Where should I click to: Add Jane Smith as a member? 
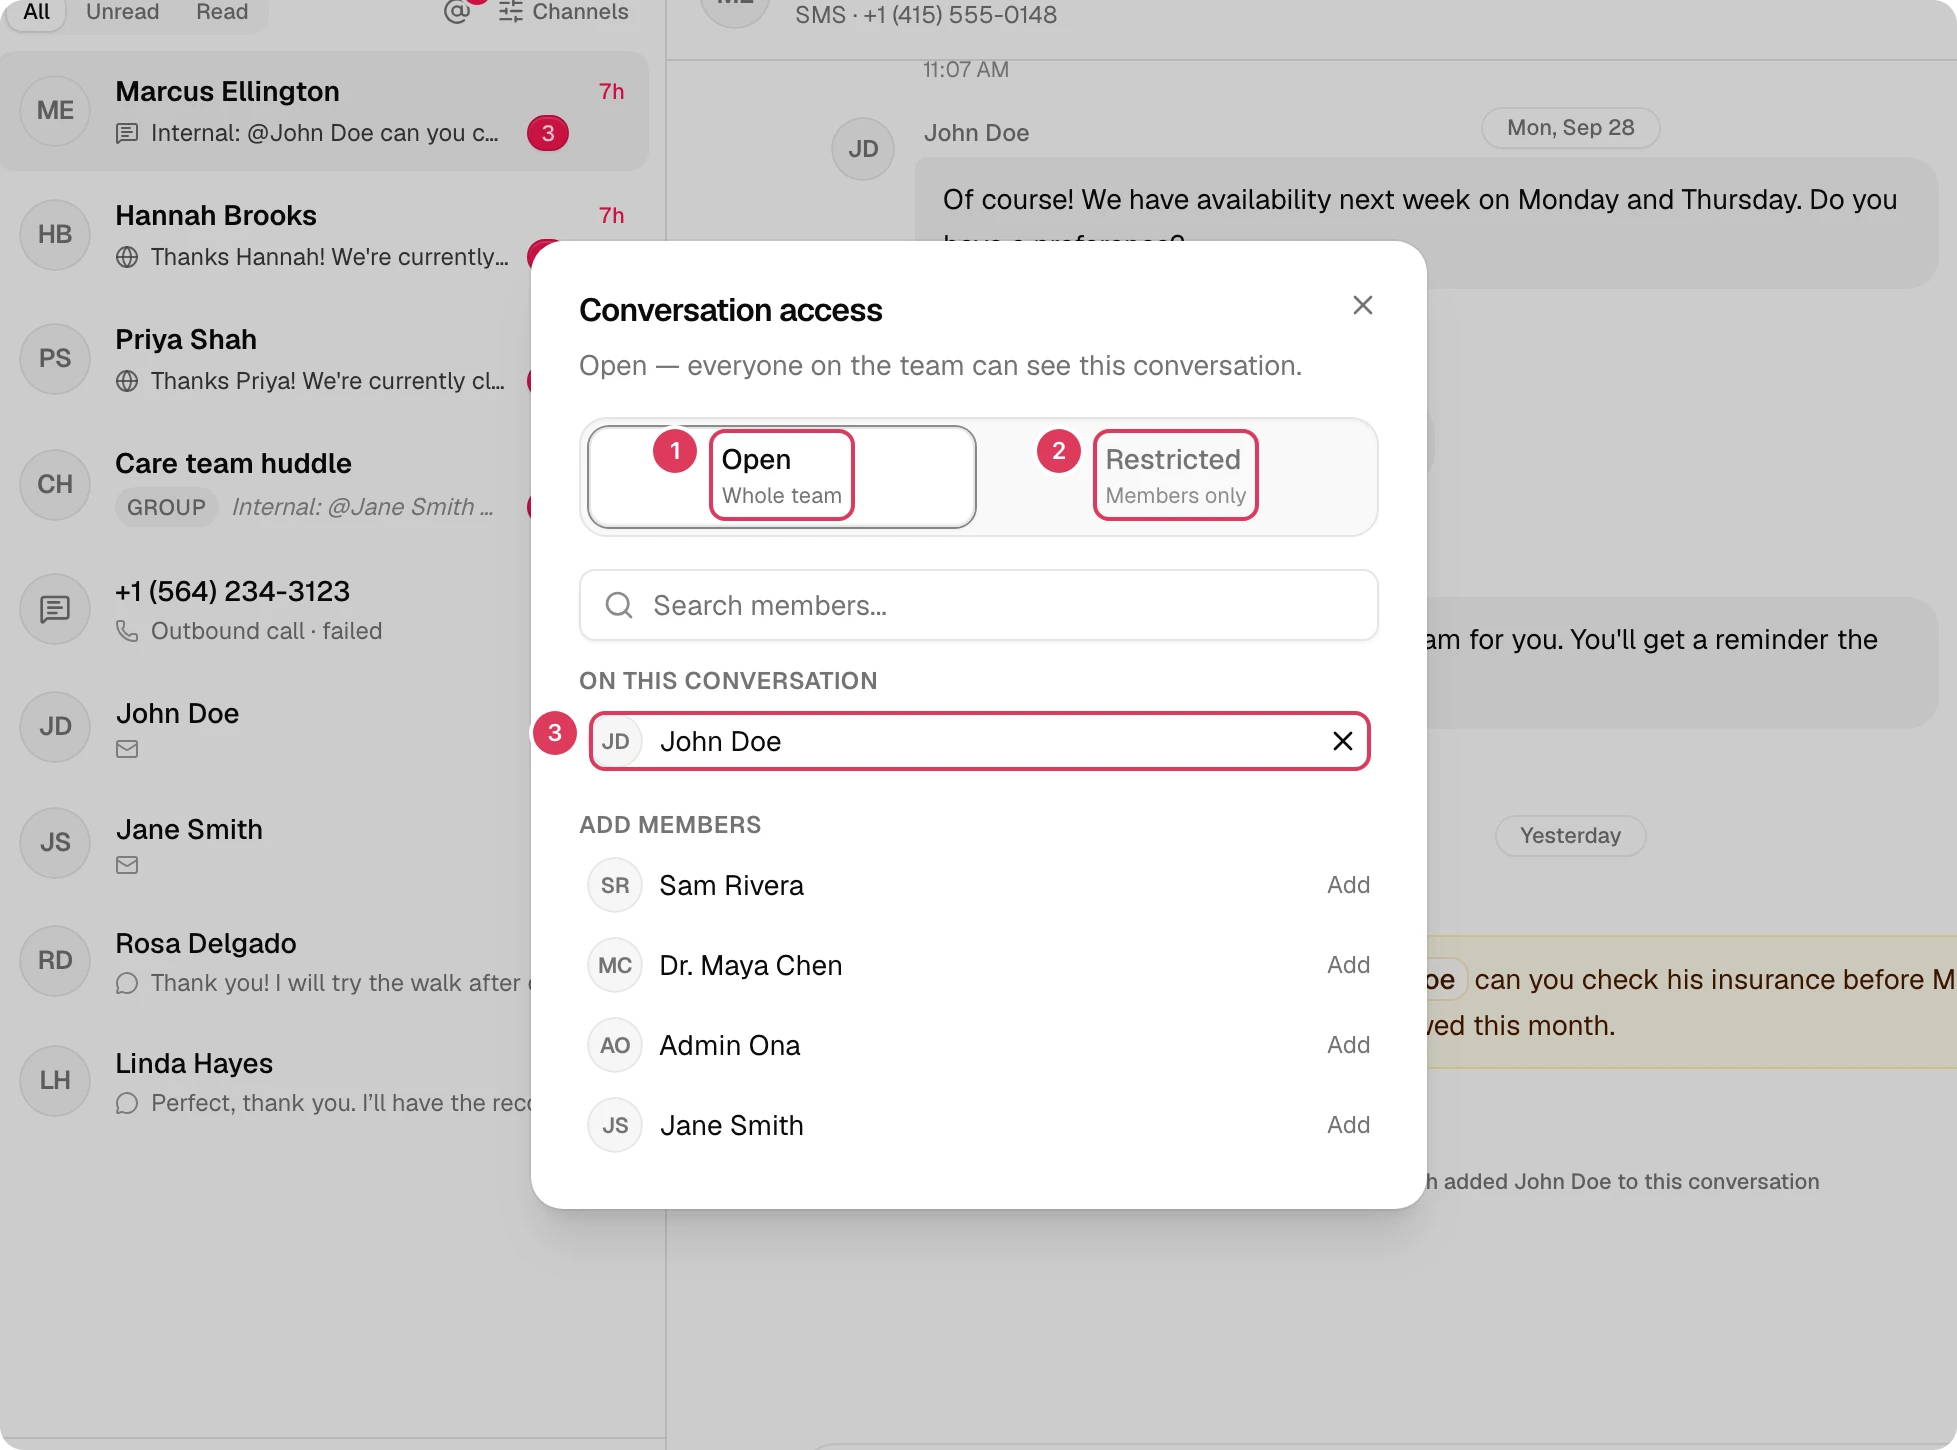click(x=1348, y=1125)
